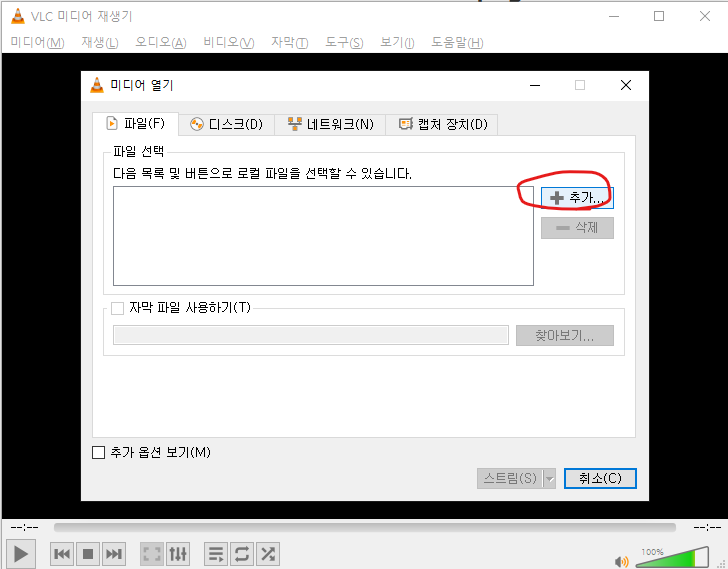Stop playback with the stop icon

(x=88, y=554)
